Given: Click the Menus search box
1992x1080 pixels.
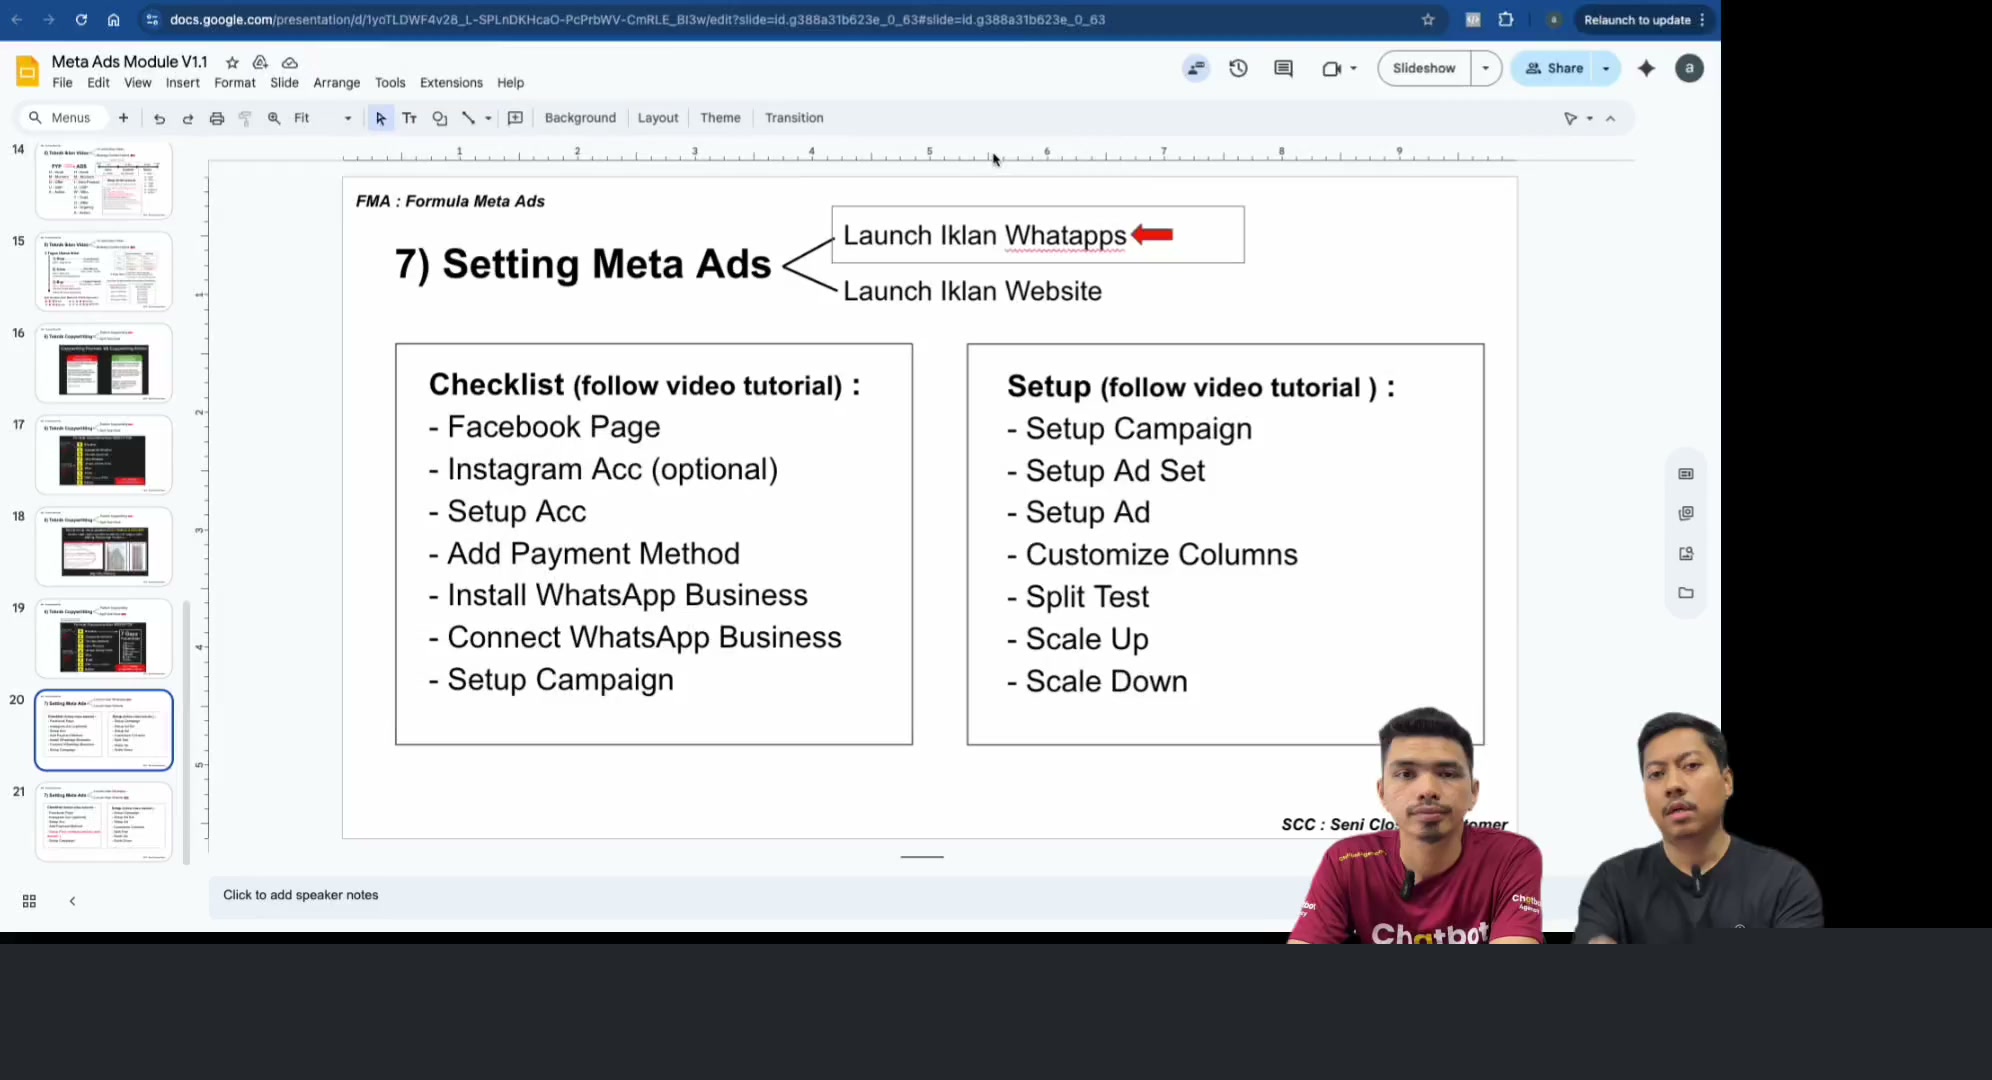Looking at the screenshot, I should click(62, 118).
